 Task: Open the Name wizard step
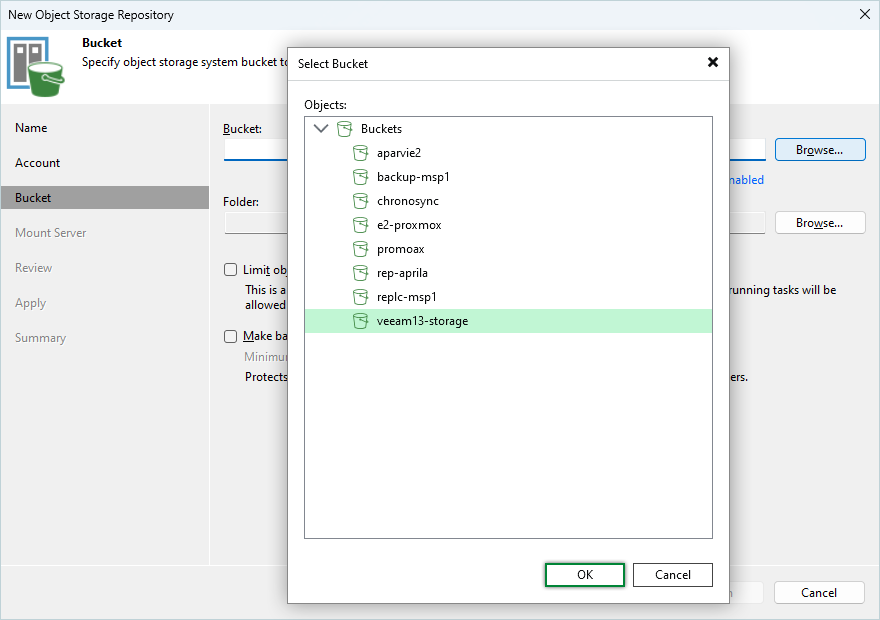[31, 128]
